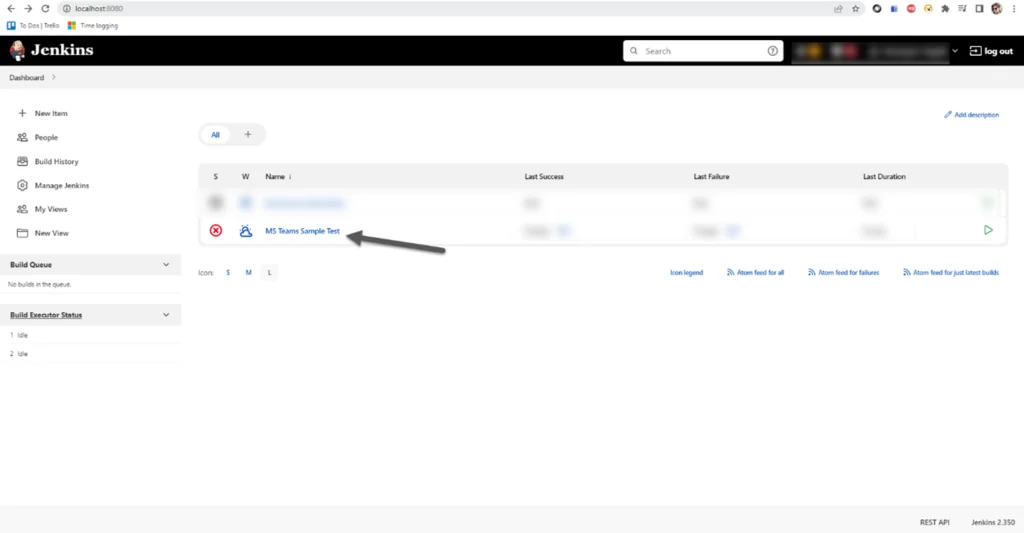Open the Icon legend link

point(686,272)
